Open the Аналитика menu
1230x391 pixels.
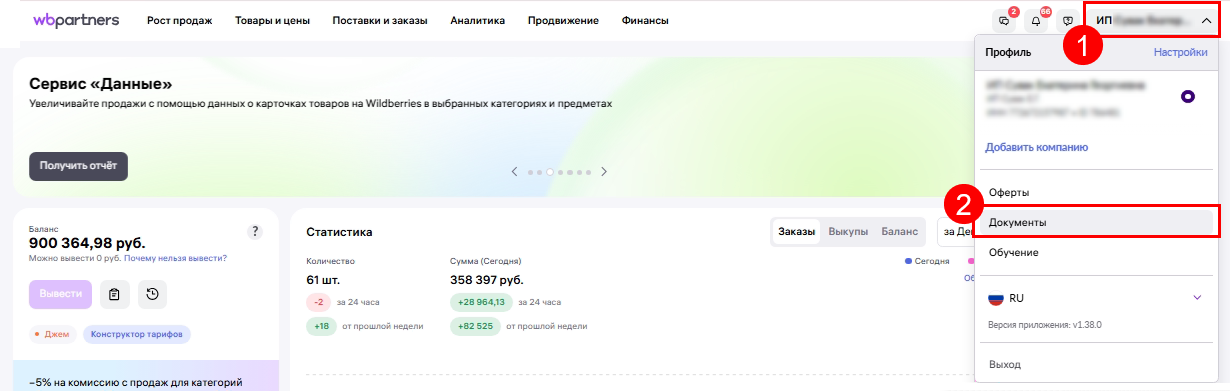click(477, 21)
